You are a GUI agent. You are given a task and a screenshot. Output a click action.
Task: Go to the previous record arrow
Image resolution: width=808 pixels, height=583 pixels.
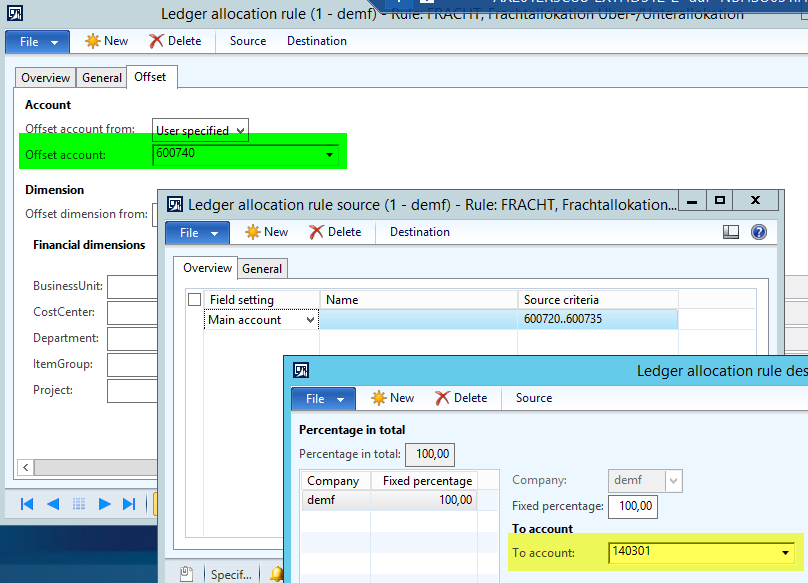point(53,504)
